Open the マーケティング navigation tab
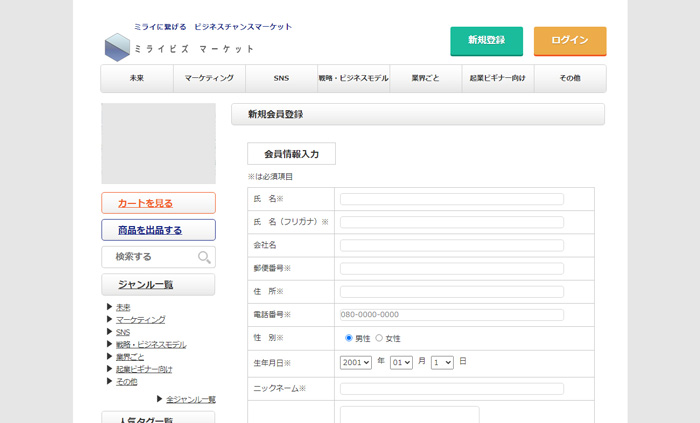 (x=209, y=78)
